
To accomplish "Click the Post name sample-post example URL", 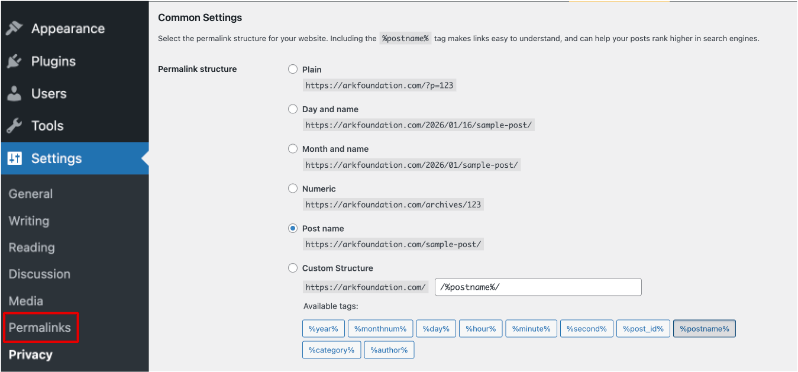I will point(393,244).
